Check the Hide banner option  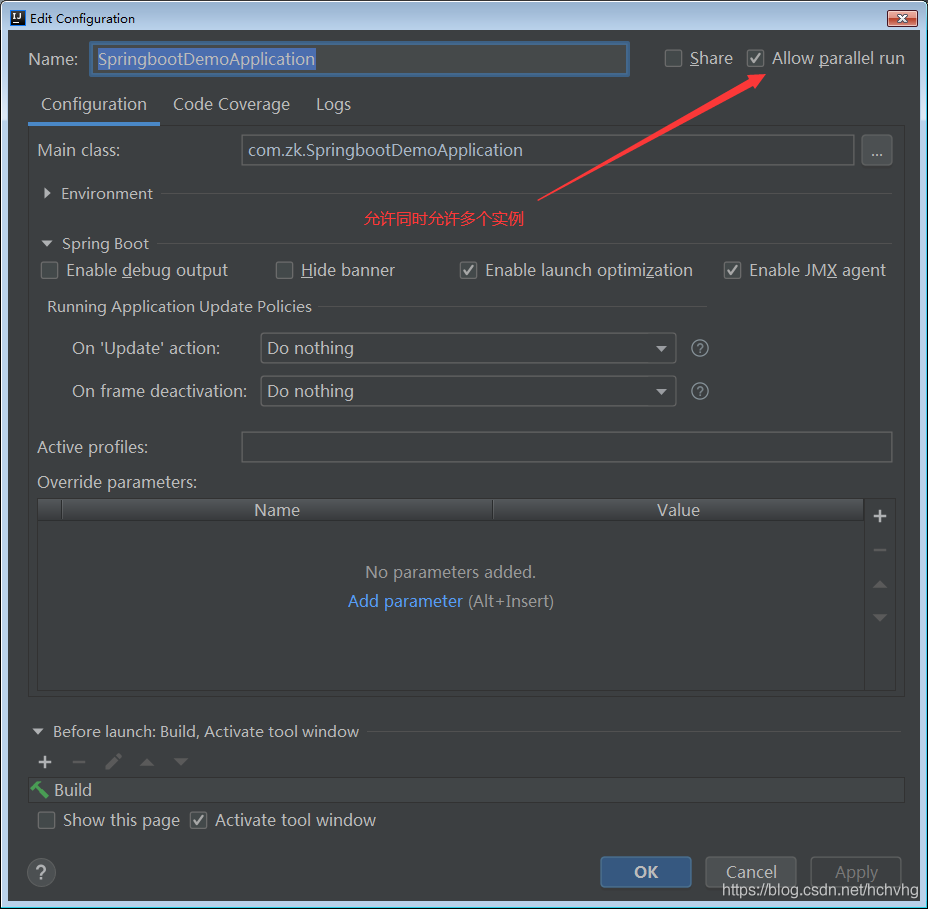(285, 270)
